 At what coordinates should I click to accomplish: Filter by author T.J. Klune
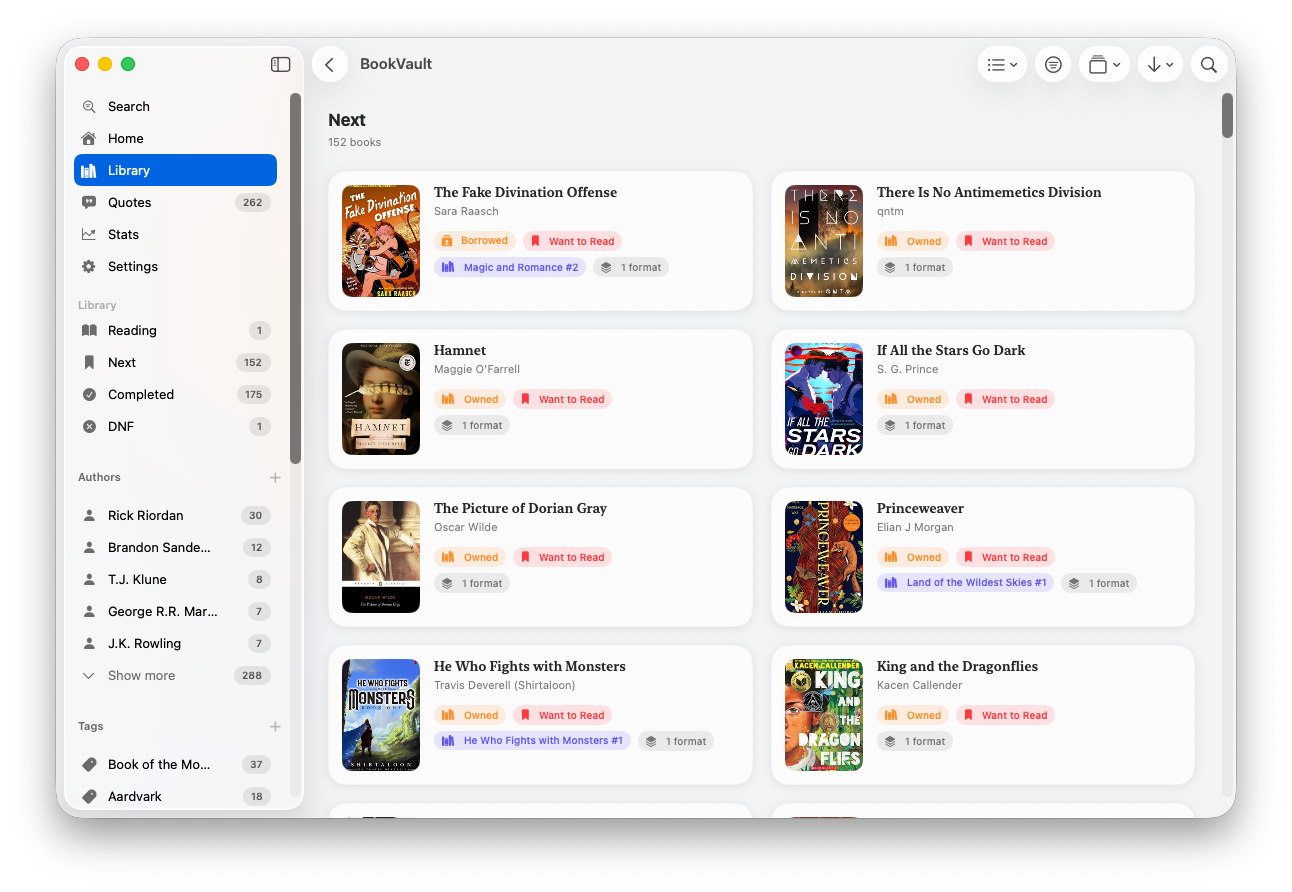(x=175, y=579)
